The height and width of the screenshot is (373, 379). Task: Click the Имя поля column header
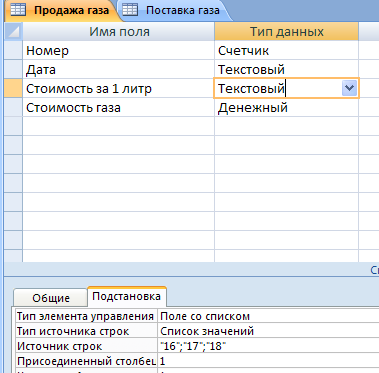(x=119, y=32)
